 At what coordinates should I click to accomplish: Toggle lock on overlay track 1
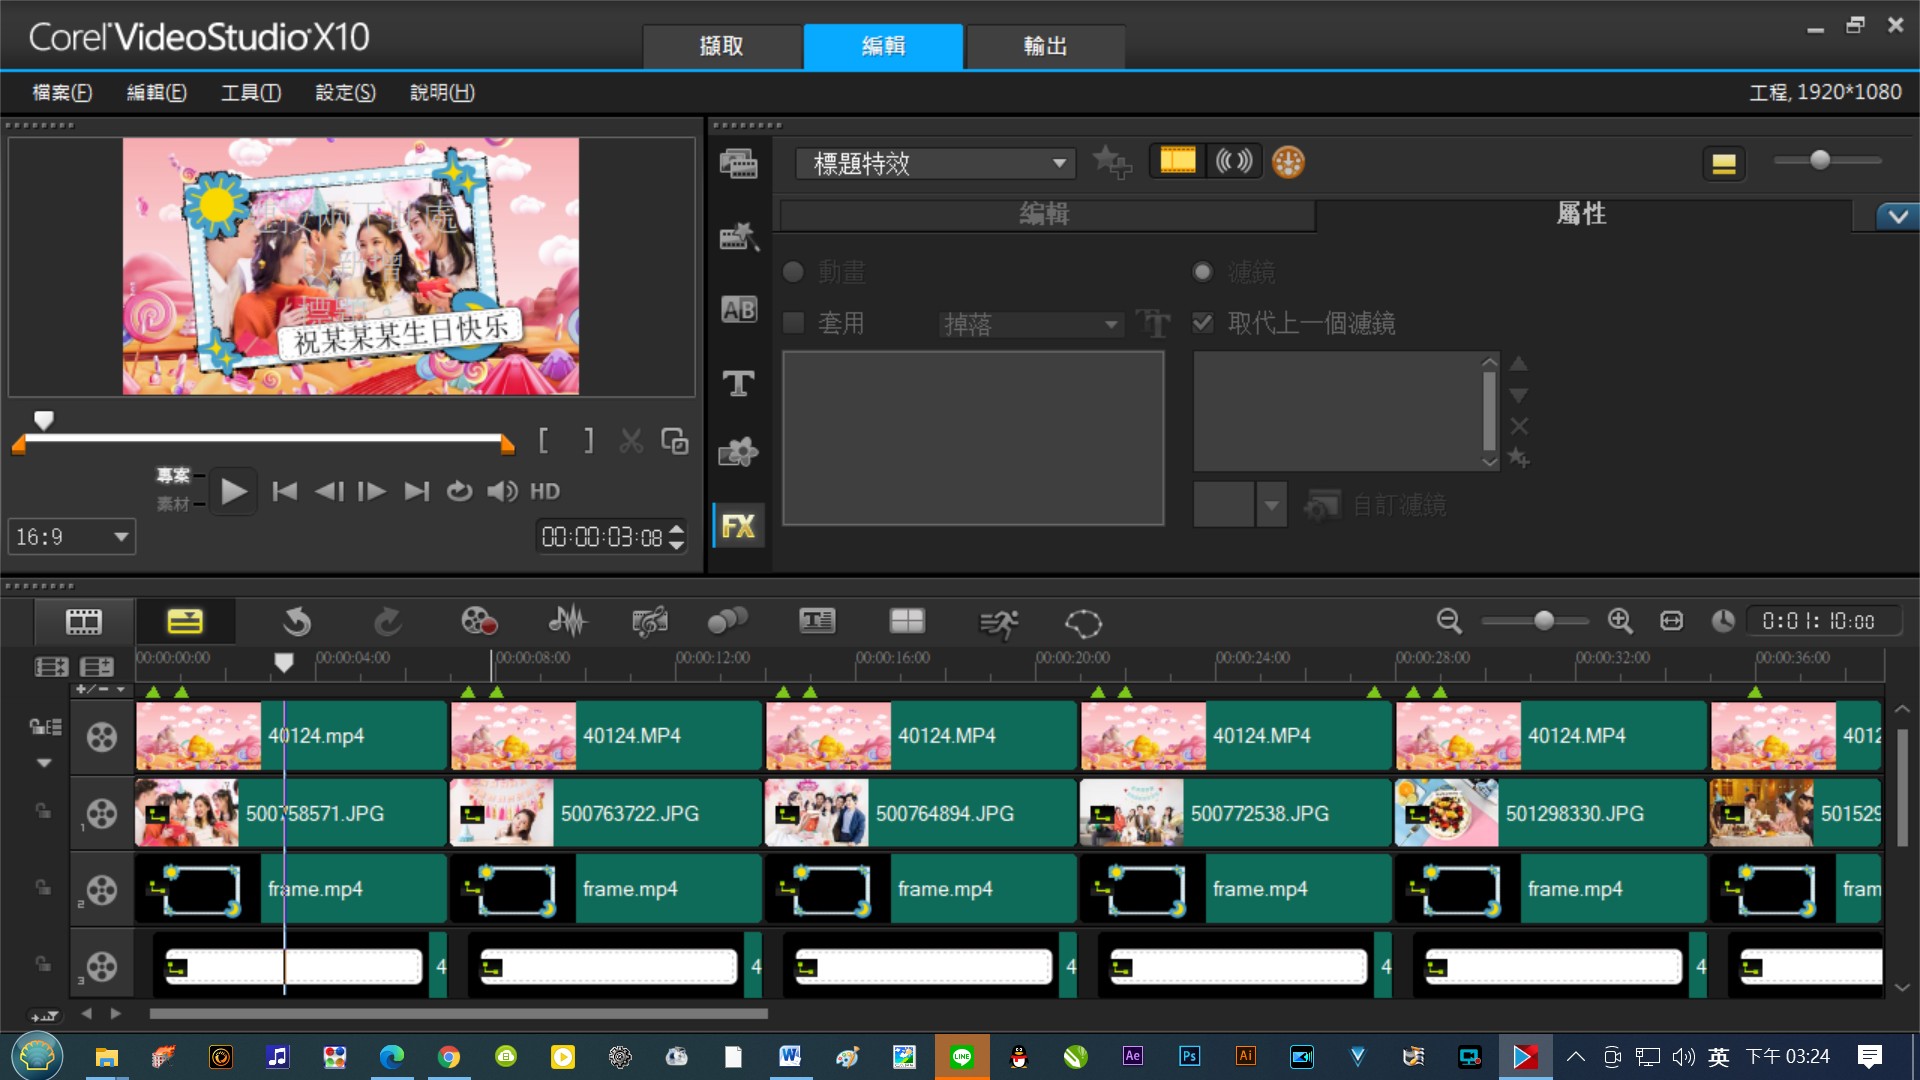43,811
